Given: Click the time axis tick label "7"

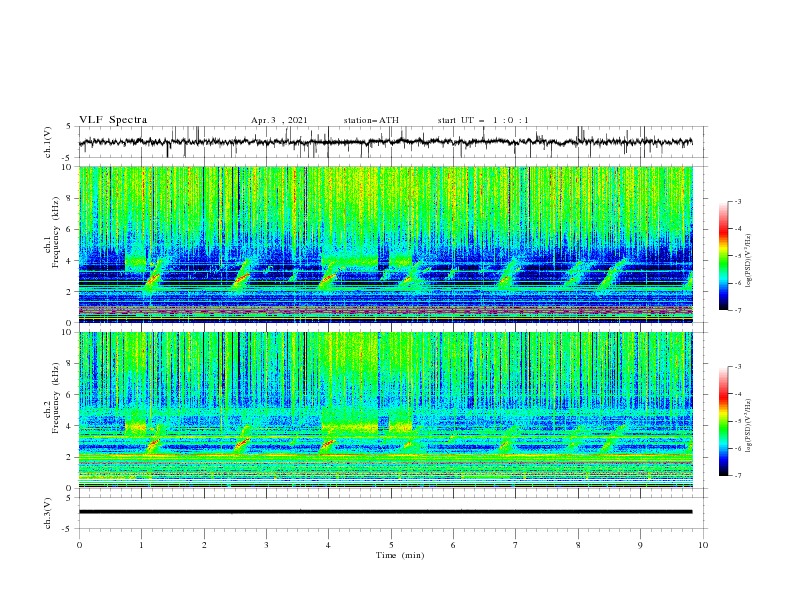Looking at the screenshot, I should click(516, 545).
